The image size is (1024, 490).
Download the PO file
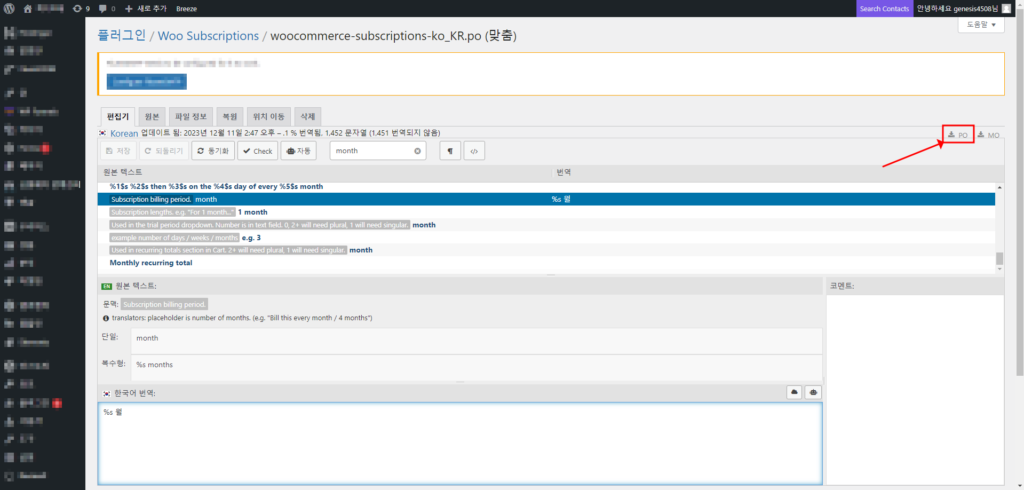coord(958,135)
